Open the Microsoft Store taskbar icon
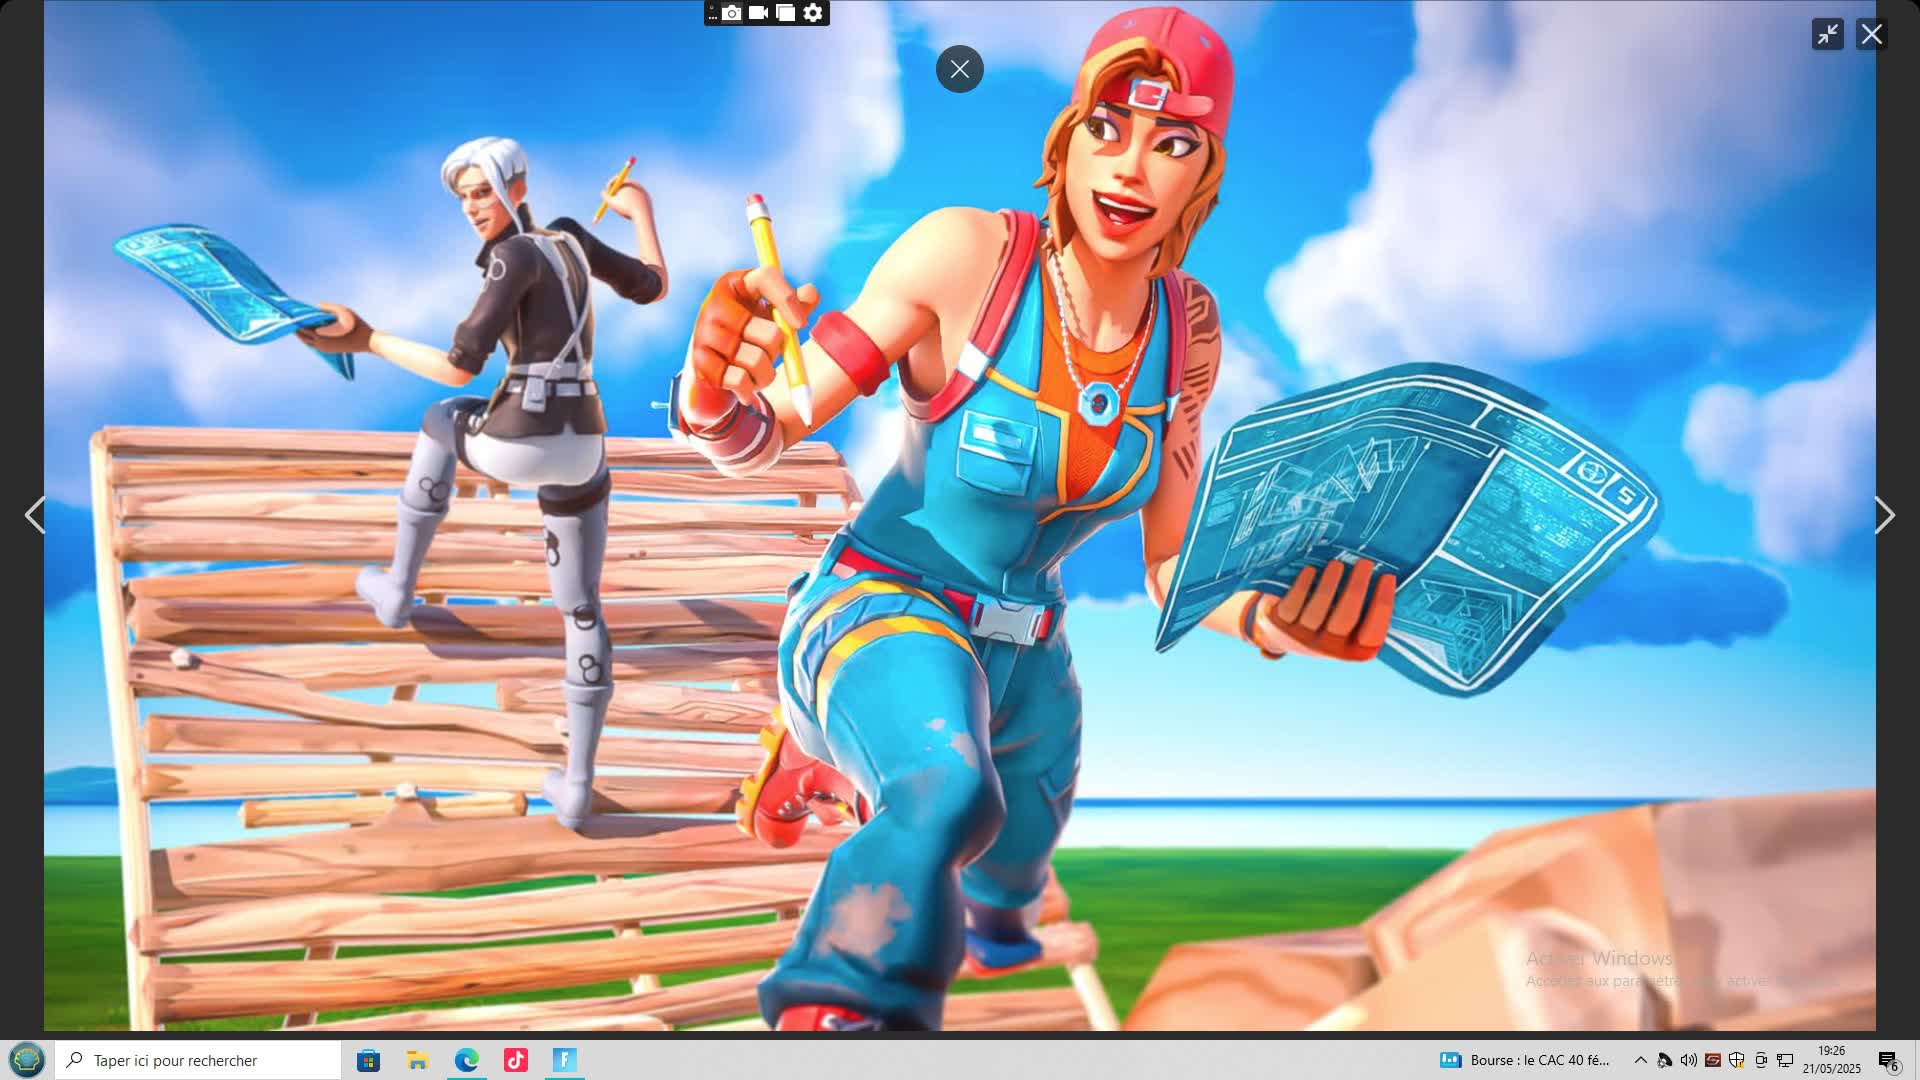This screenshot has height=1080, width=1920. [368, 1060]
